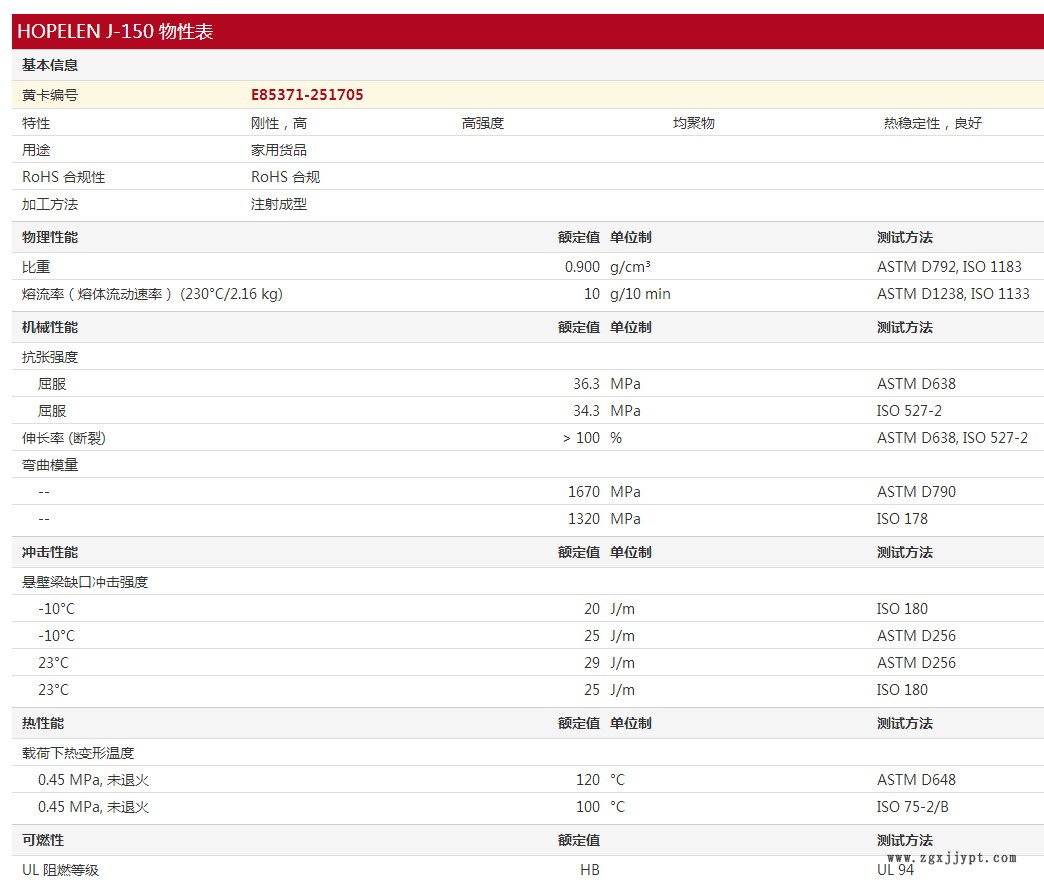
Task: Click the "热性能" section header
Action: (x=43, y=724)
